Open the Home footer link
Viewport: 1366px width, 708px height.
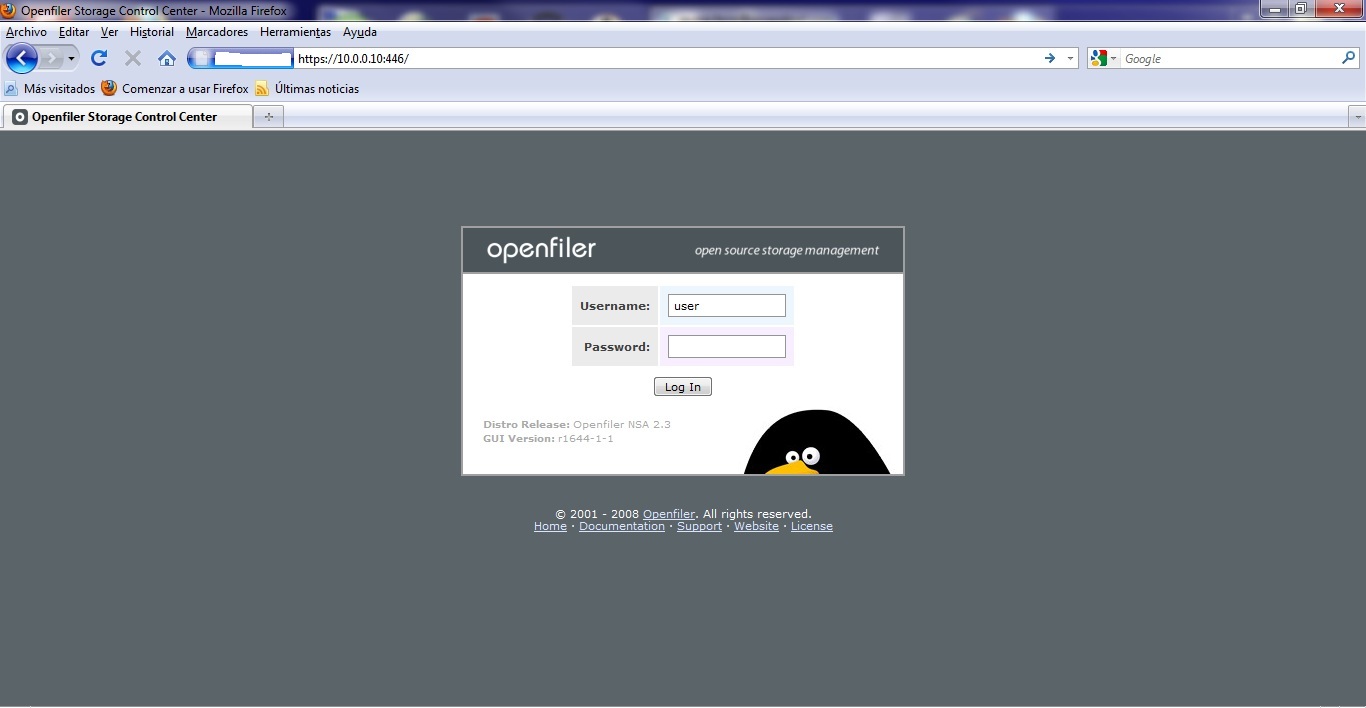[550, 526]
